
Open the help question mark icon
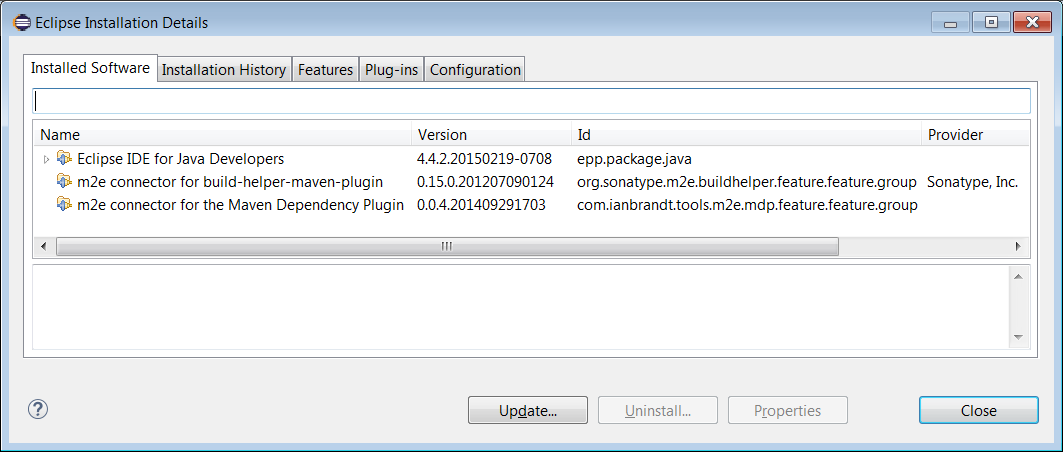pos(38,409)
